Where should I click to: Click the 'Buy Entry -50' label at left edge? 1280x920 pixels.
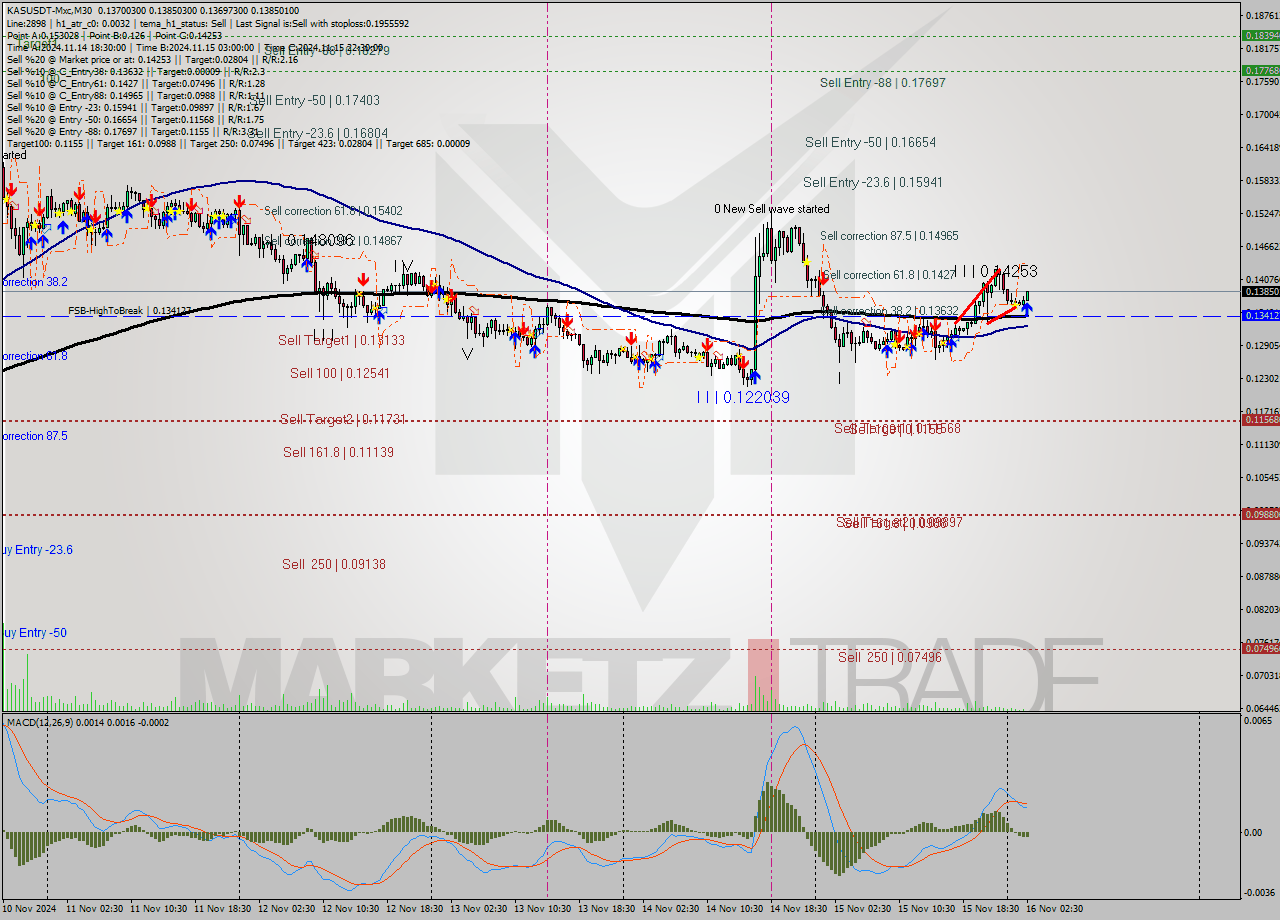pos(33,633)
